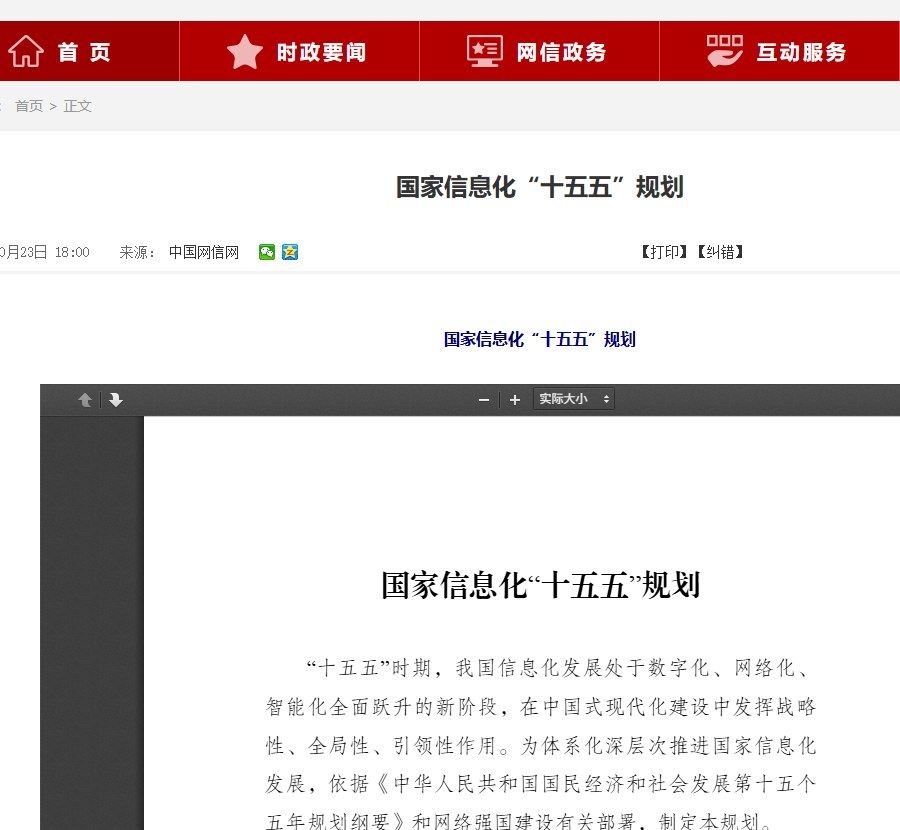Click the 正文 breadcrumb text
The width and height of the screenshot is (900, 830).
tap(77, 106)
